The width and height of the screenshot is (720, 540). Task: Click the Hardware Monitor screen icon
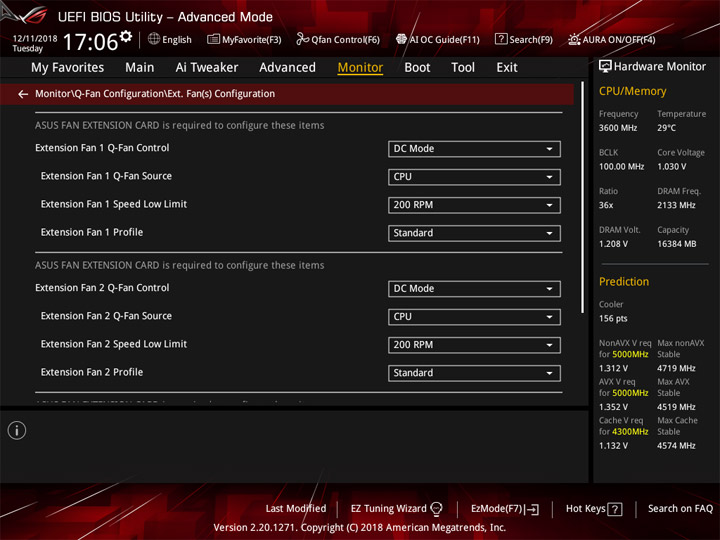[x=605, y=67]
